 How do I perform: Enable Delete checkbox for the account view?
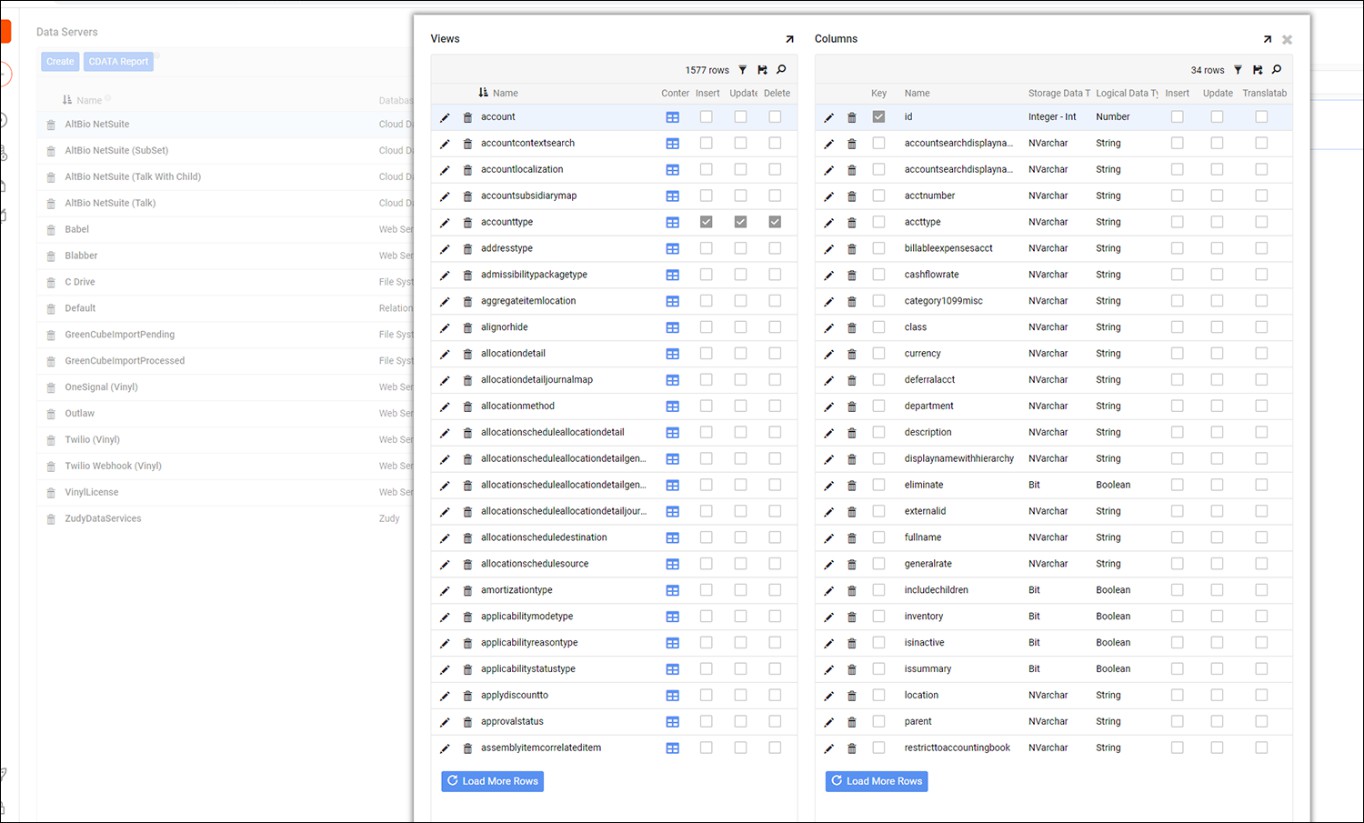click(775, 117)
